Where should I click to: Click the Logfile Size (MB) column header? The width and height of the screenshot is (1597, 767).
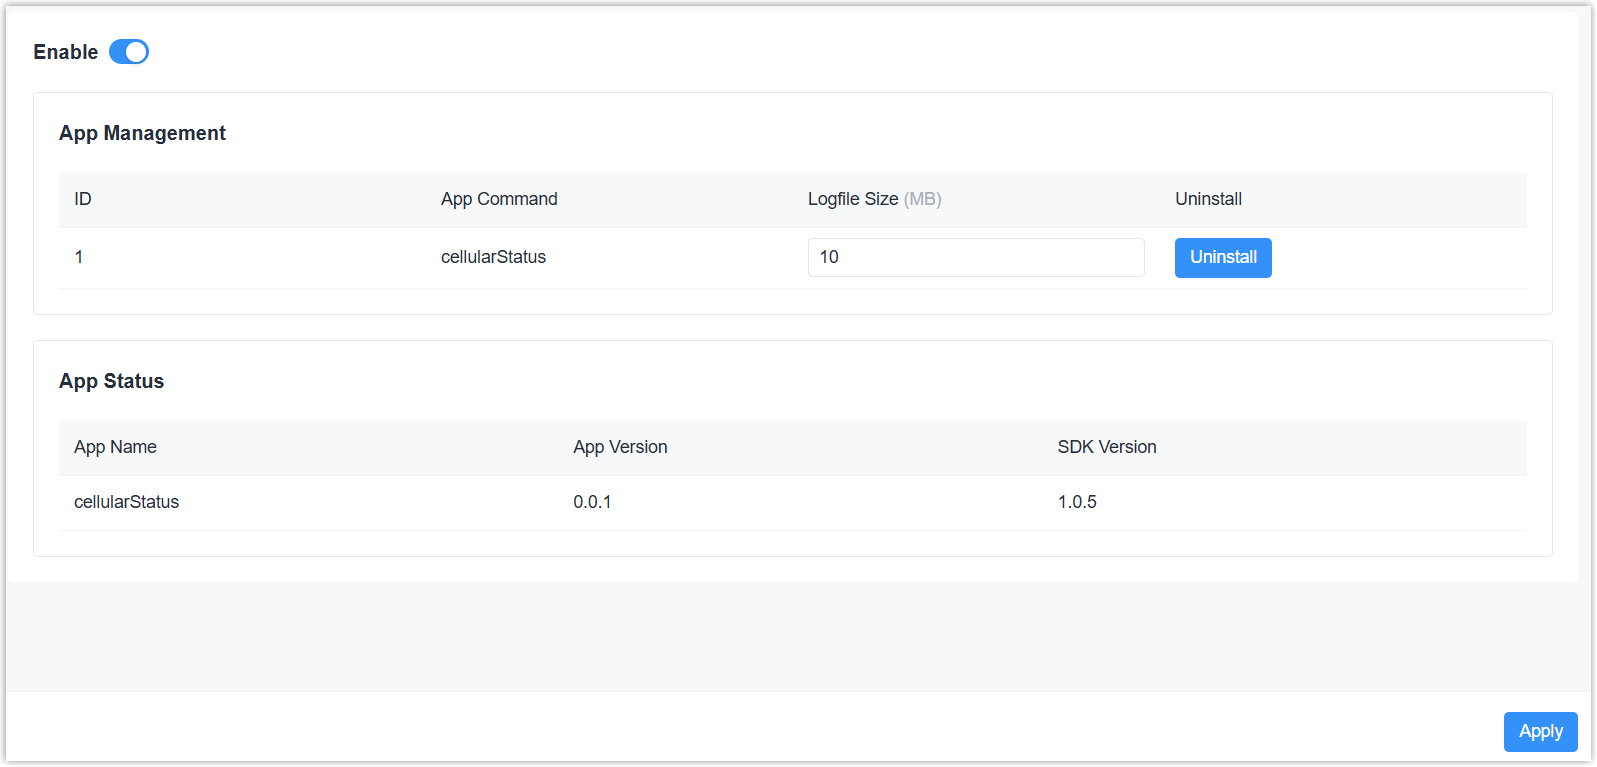[853, 199]
